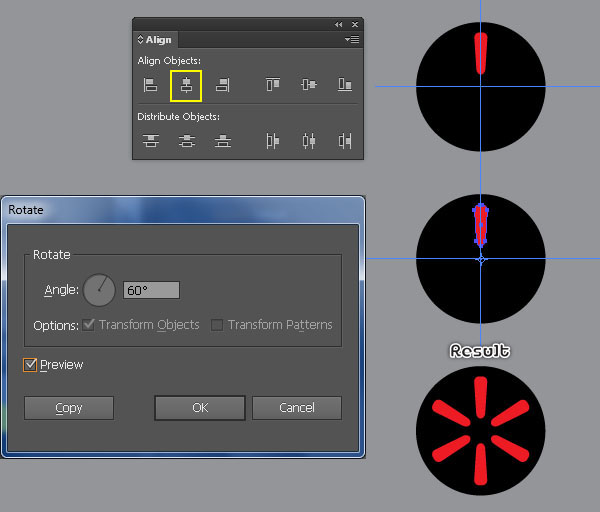Click the angle dial in Rotate dialog
This screenshot has height=512, width=600.
[99, 290]
